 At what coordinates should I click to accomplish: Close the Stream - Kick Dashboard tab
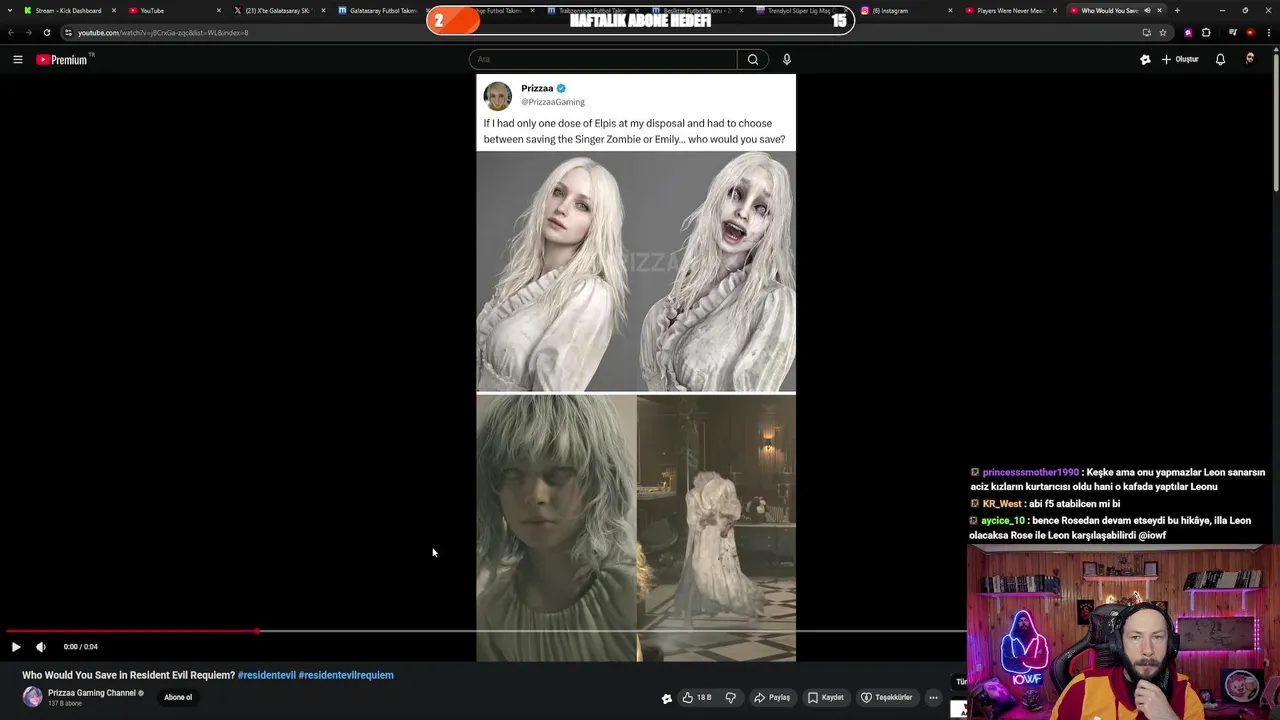coord(114,10)
